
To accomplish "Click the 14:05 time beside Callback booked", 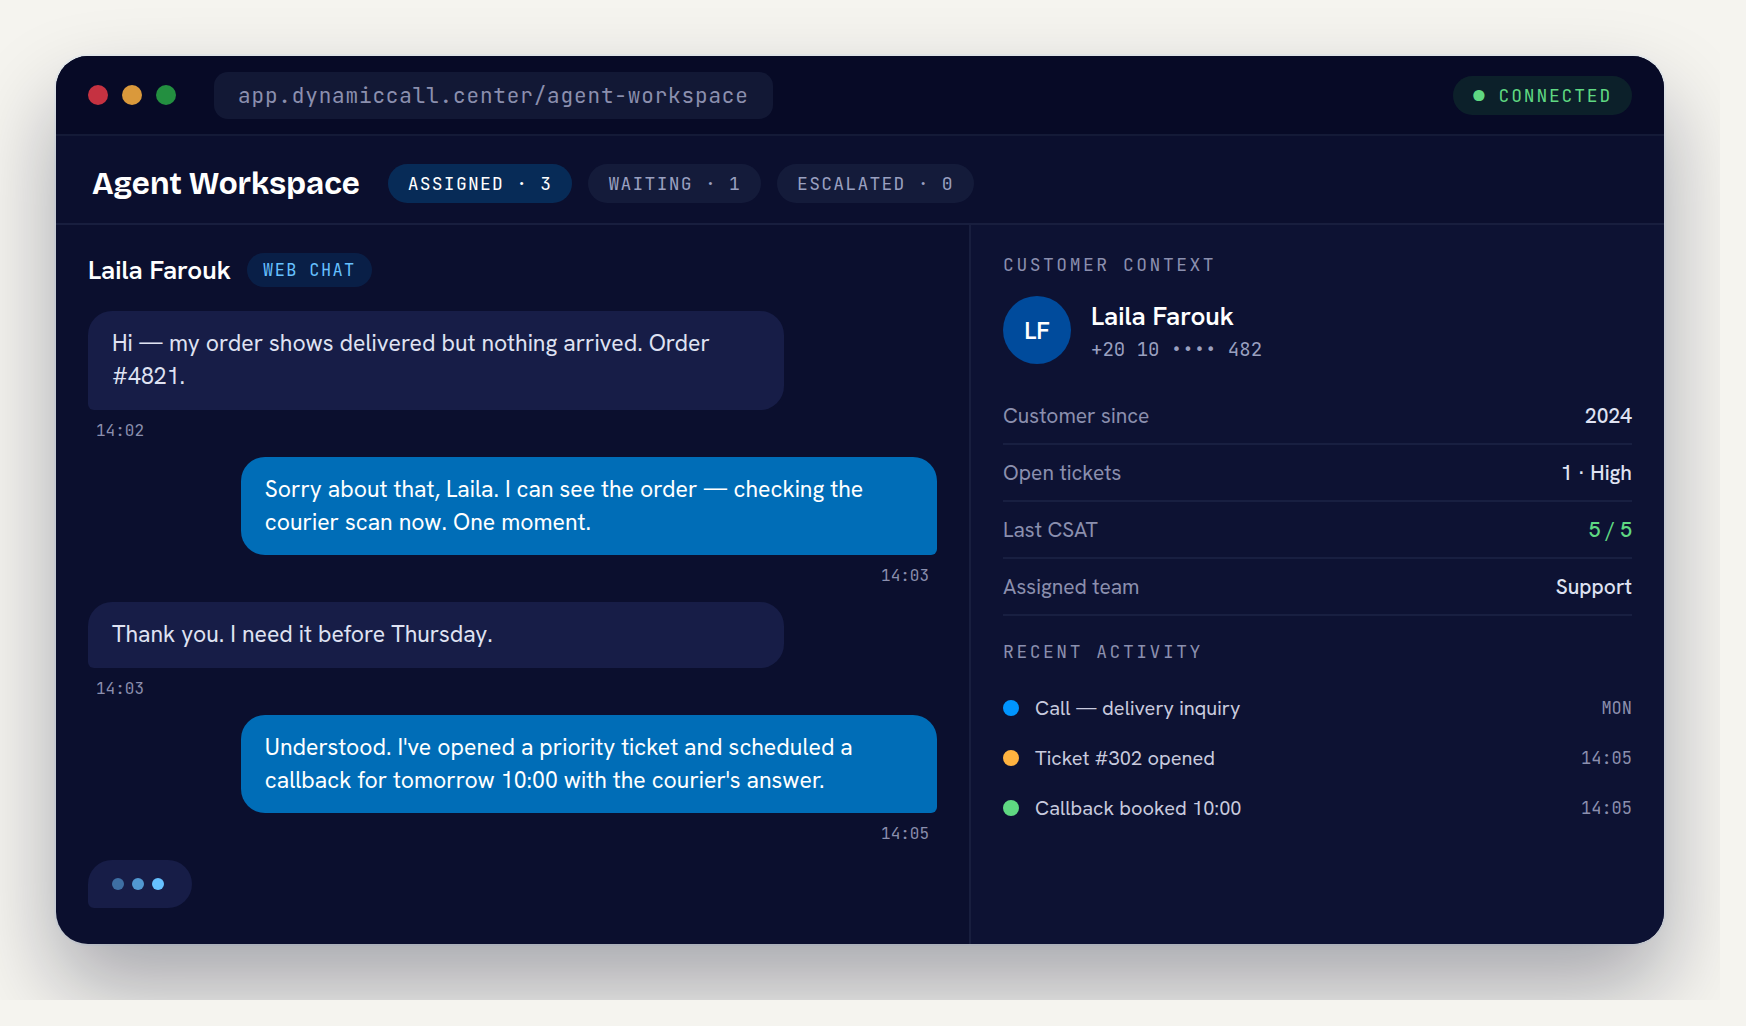I will tap(1606, 808).
